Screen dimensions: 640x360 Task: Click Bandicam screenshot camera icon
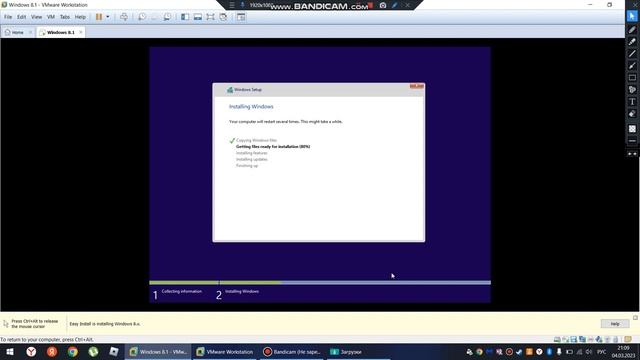point(383,5)
